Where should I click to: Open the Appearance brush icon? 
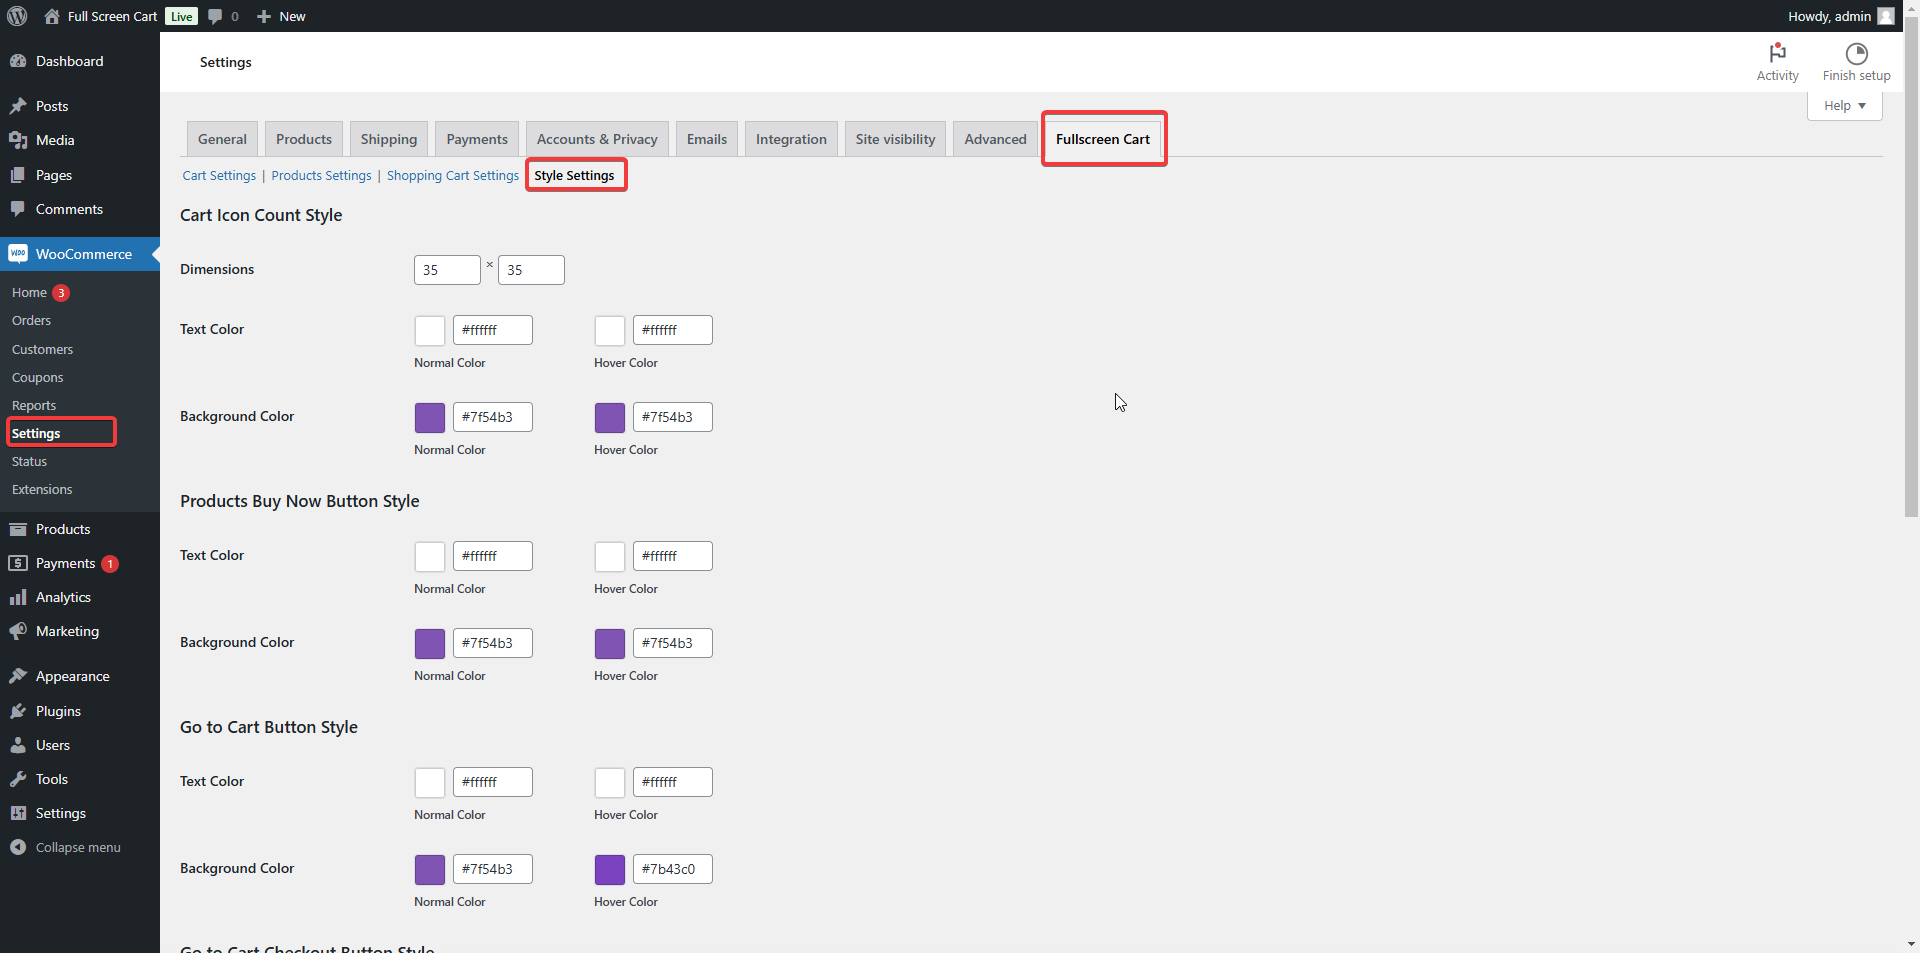pyautogui.click(x=18, y=676)
